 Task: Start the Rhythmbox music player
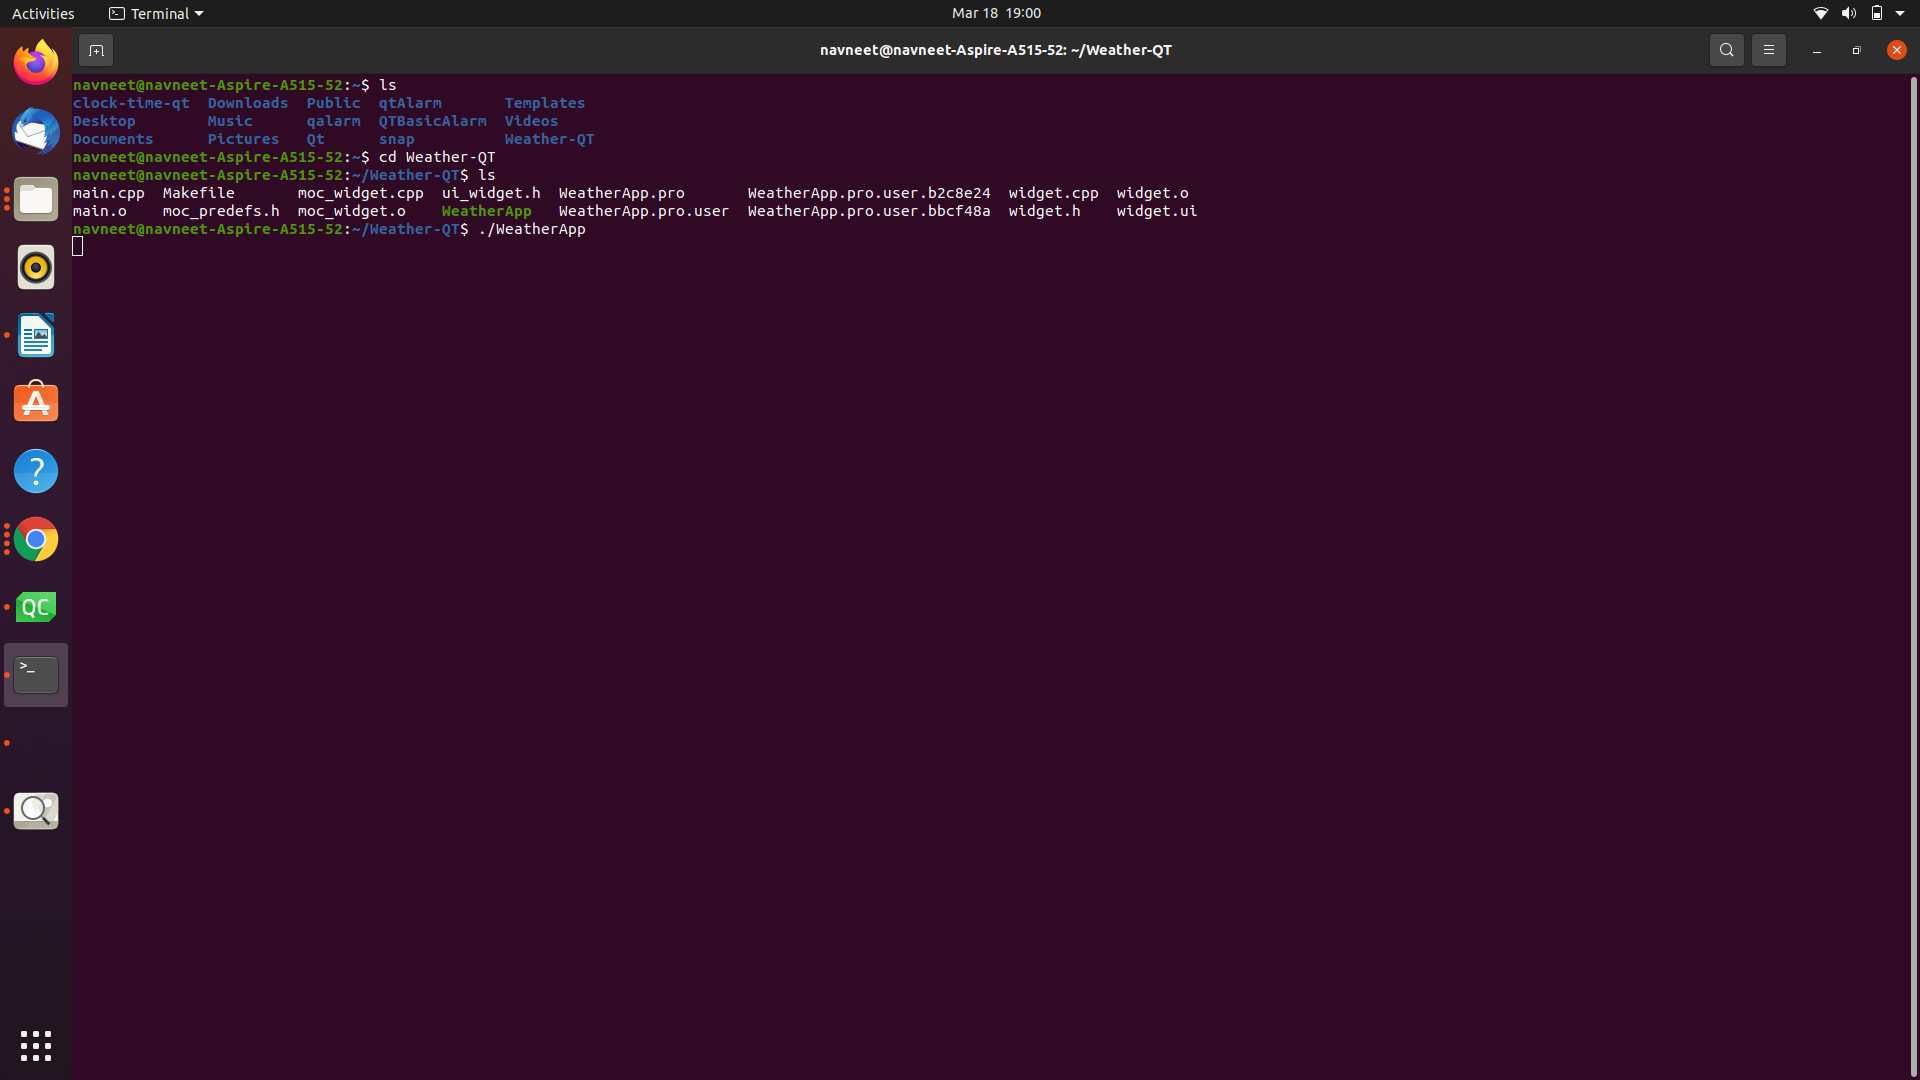tap(35, 267)
